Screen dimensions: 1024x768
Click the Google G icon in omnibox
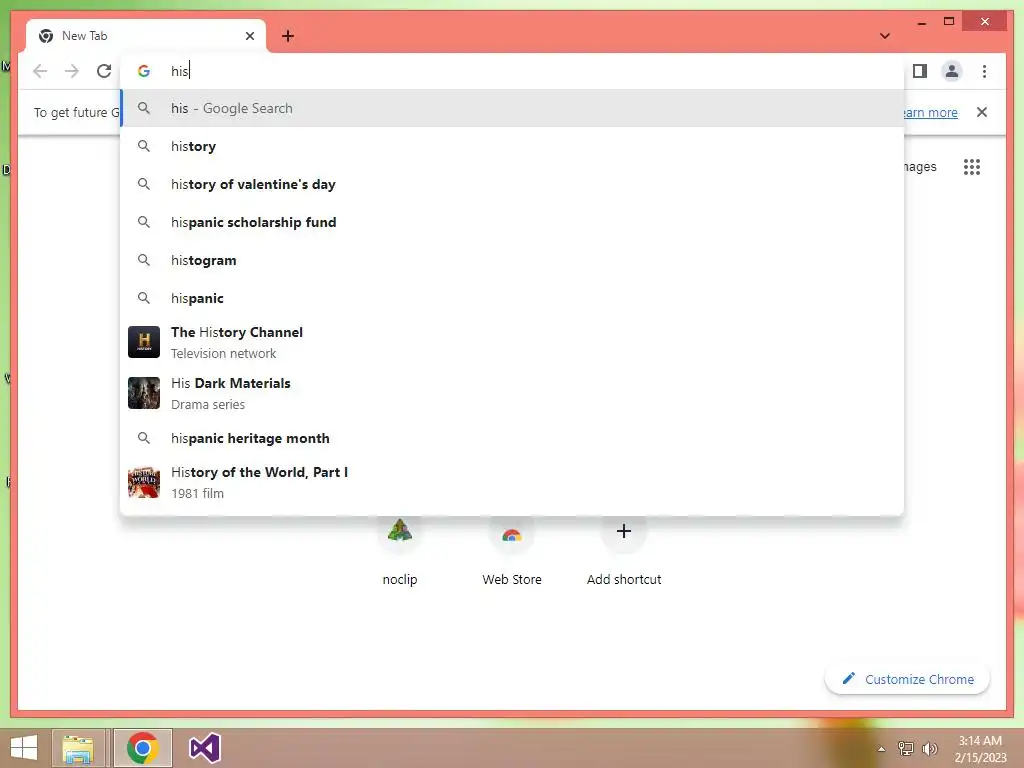point(144,71)
